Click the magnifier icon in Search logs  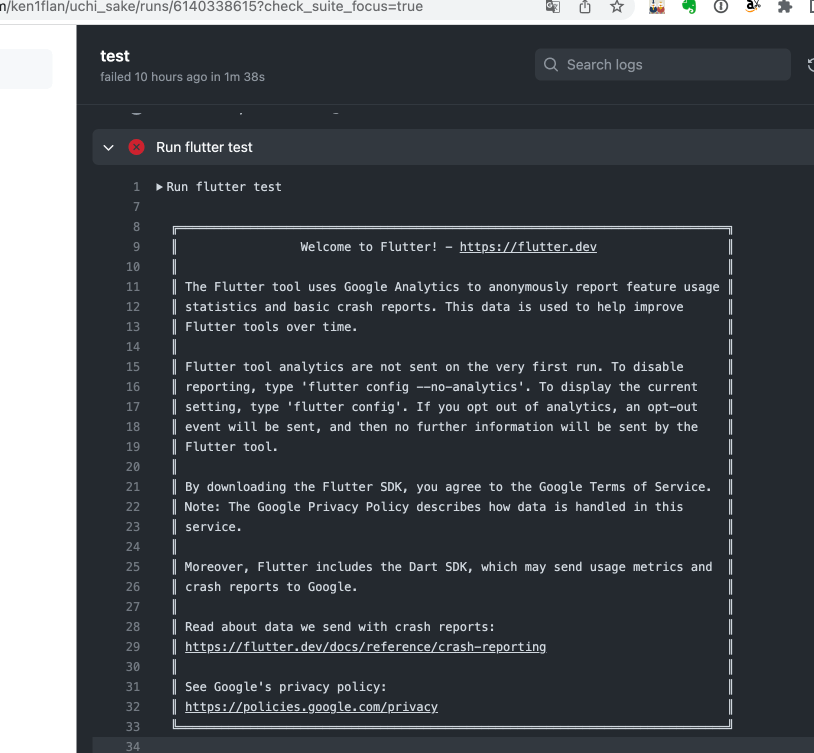551,64
